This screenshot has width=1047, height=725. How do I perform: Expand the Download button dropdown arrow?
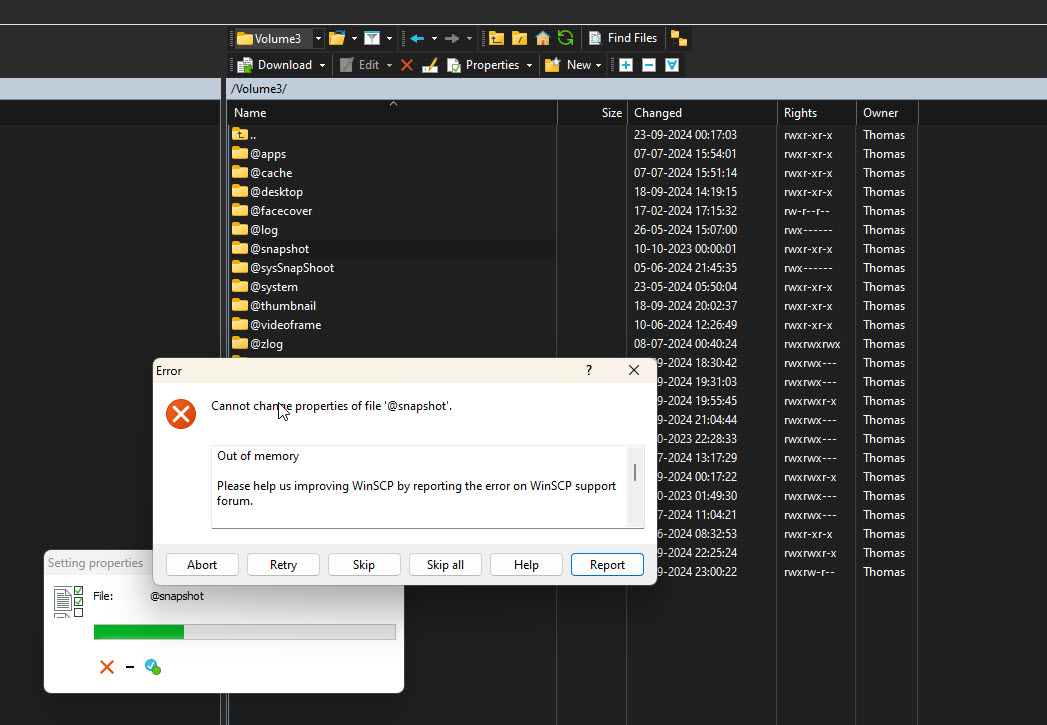[322, 65]
